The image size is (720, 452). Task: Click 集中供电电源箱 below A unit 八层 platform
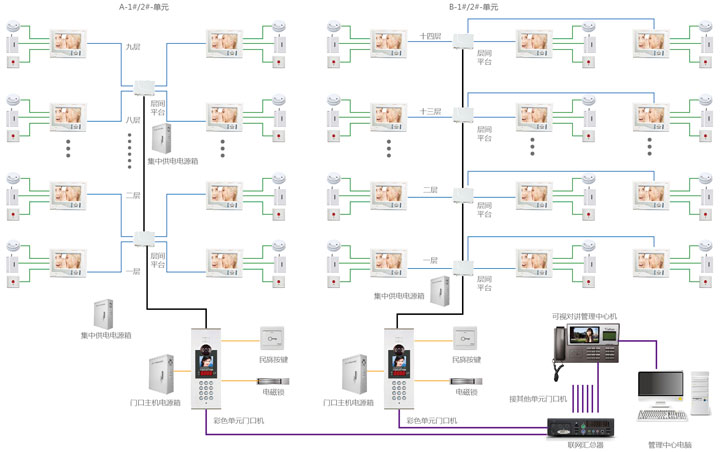coord(162,138)
